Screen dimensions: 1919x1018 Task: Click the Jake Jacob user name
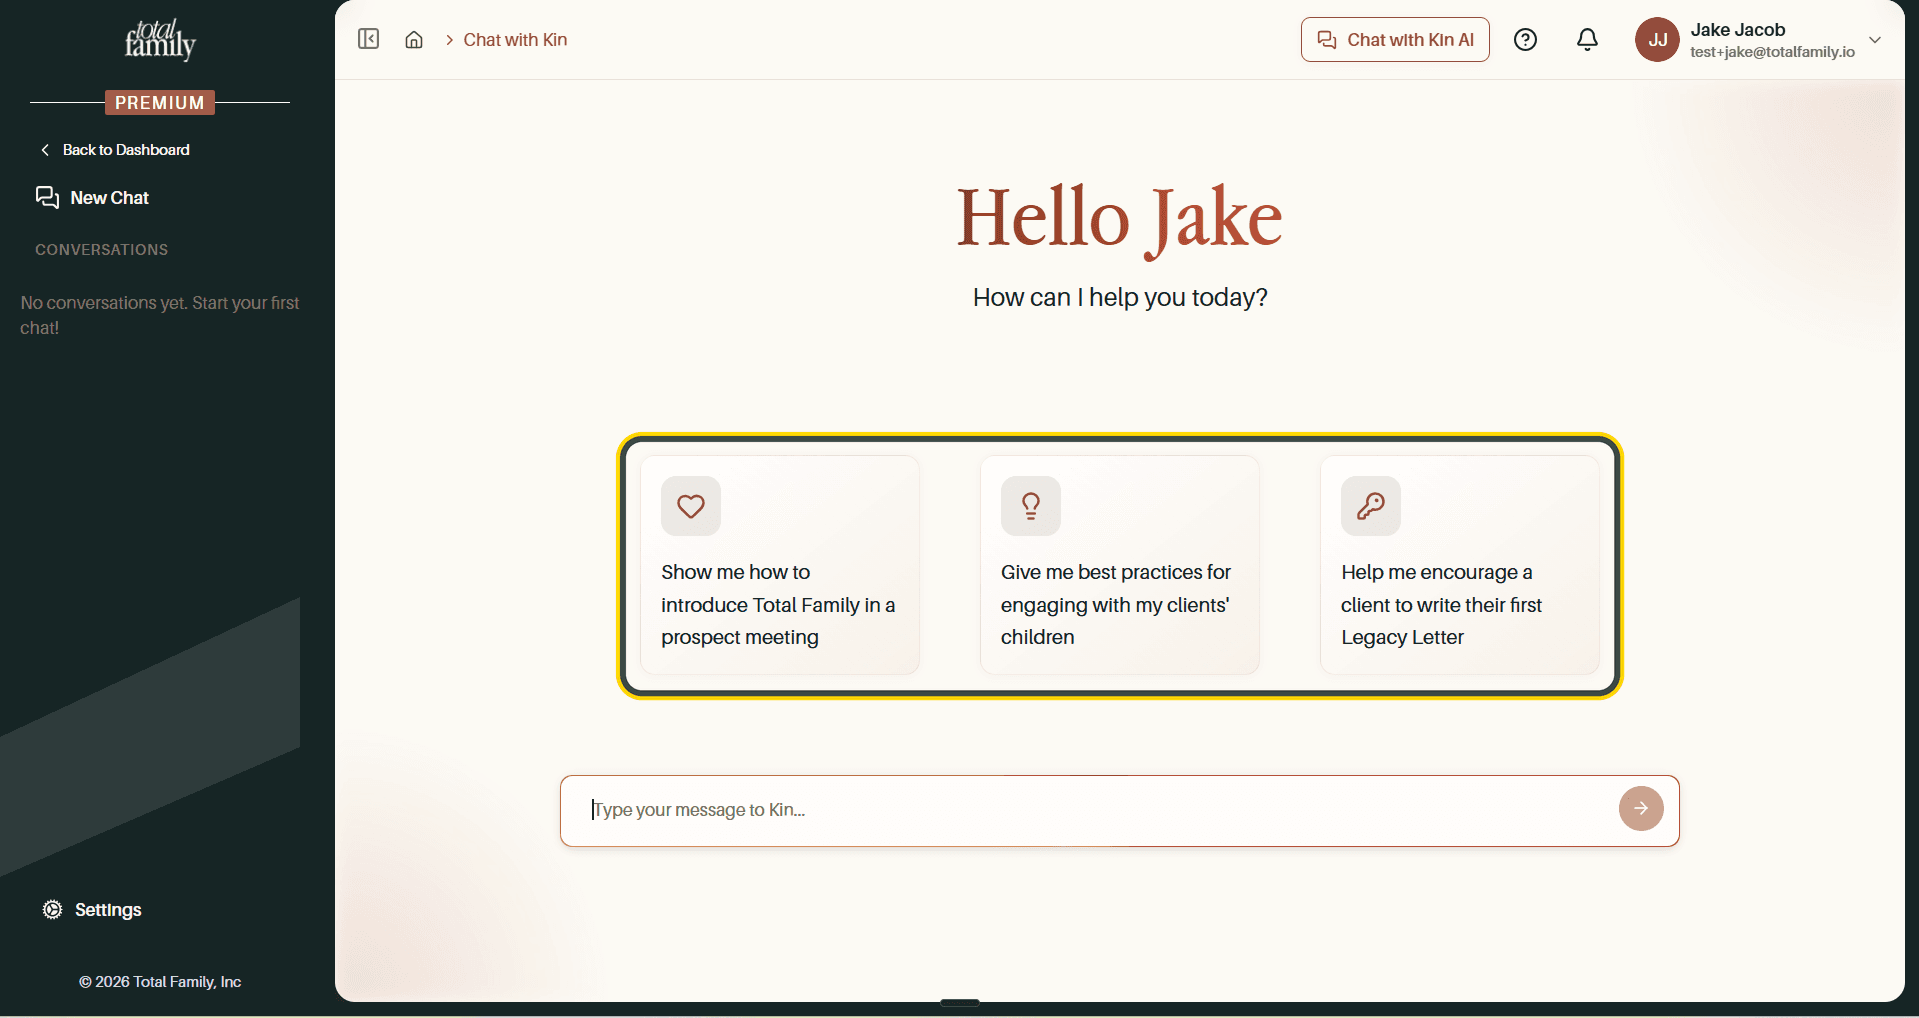[x=1737, y=30]
